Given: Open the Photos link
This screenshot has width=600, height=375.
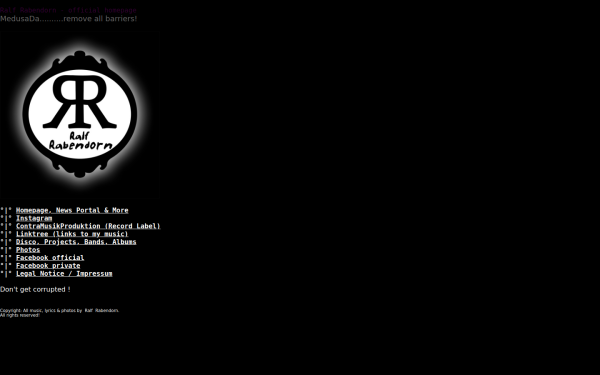Looking at the screenshot, I should [x=28, y=250].
